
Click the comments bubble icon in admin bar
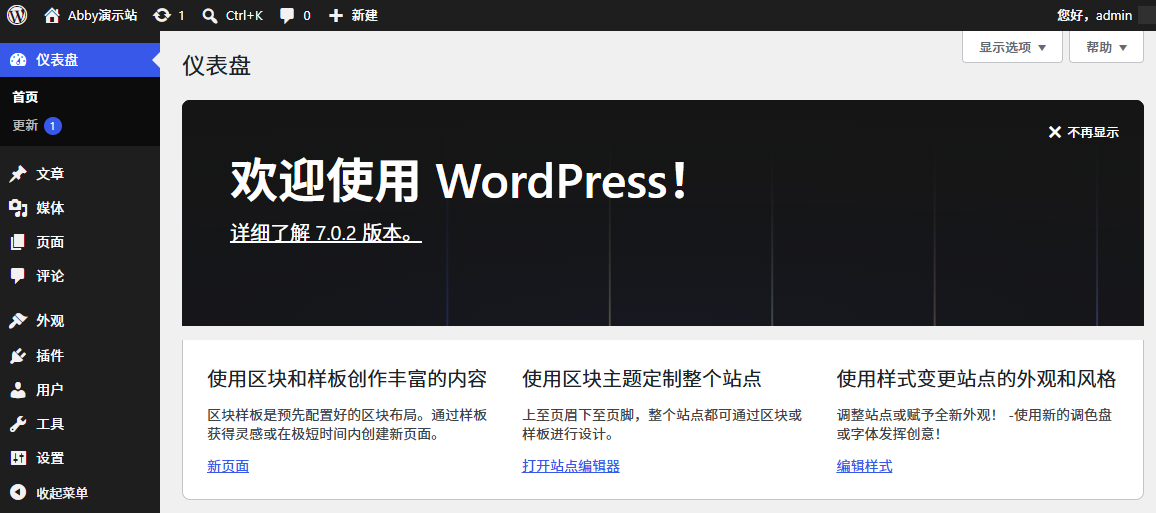[x=288, y=15]
